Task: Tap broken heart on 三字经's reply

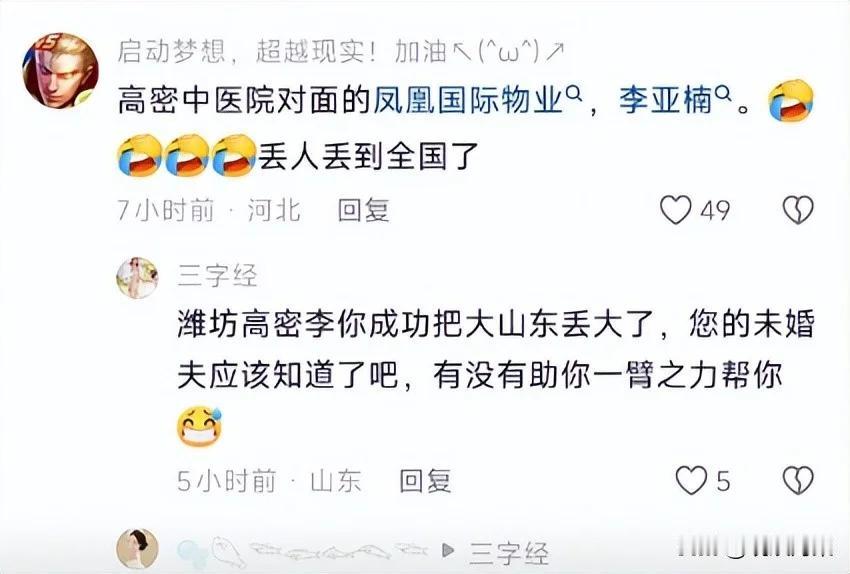Action: point(799,480)
